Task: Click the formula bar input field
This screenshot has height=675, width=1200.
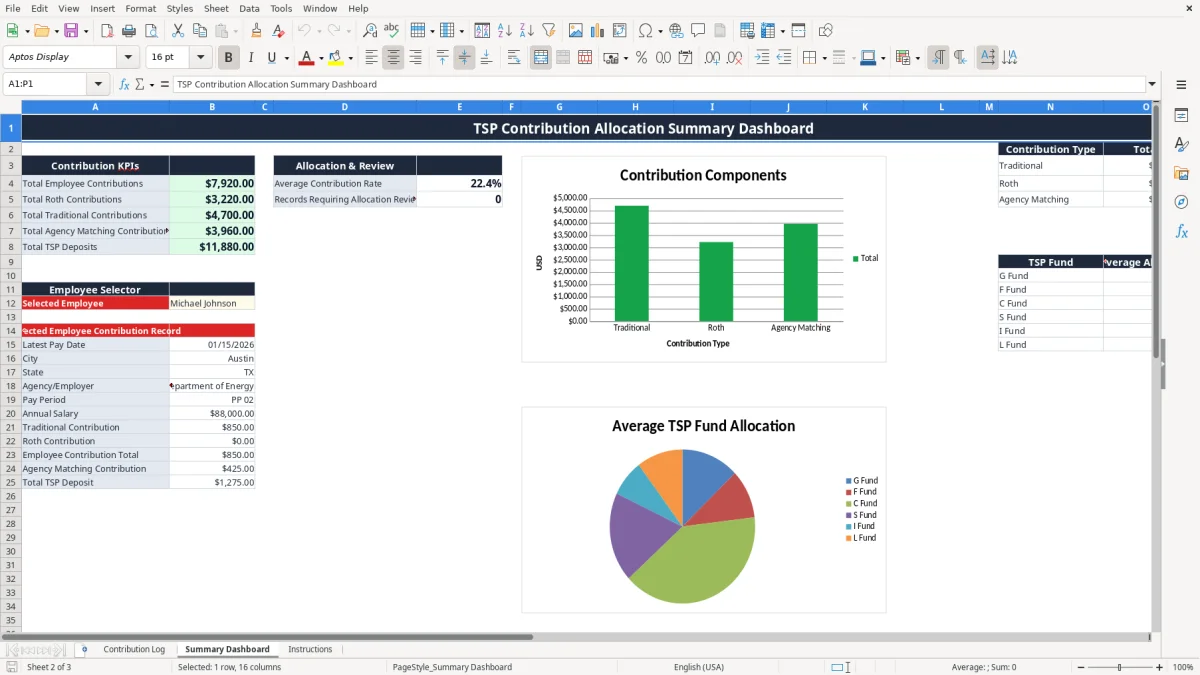Action: click(658, 84)
